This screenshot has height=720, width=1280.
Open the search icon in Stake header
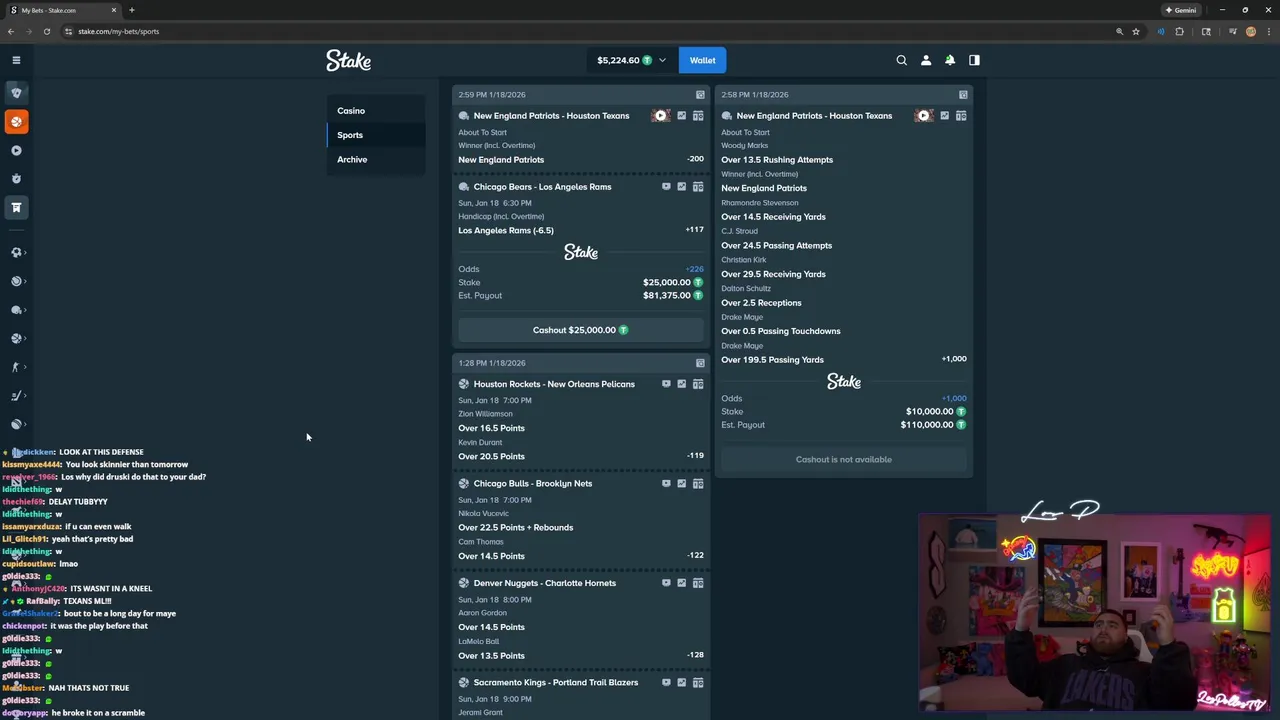click(901, 60)
